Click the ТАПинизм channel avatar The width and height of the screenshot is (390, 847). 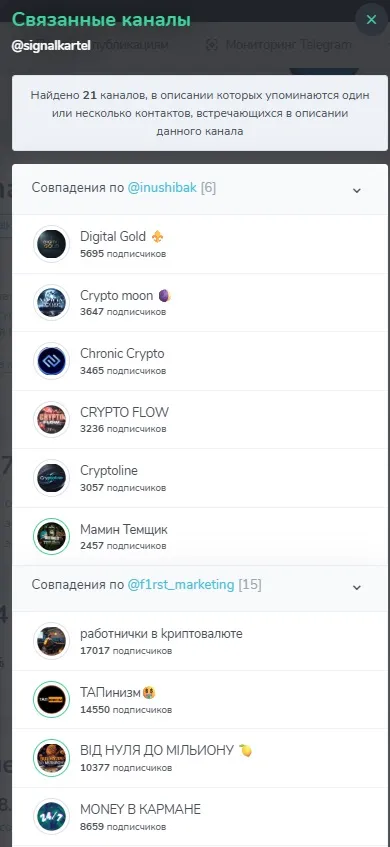(51, 700)
